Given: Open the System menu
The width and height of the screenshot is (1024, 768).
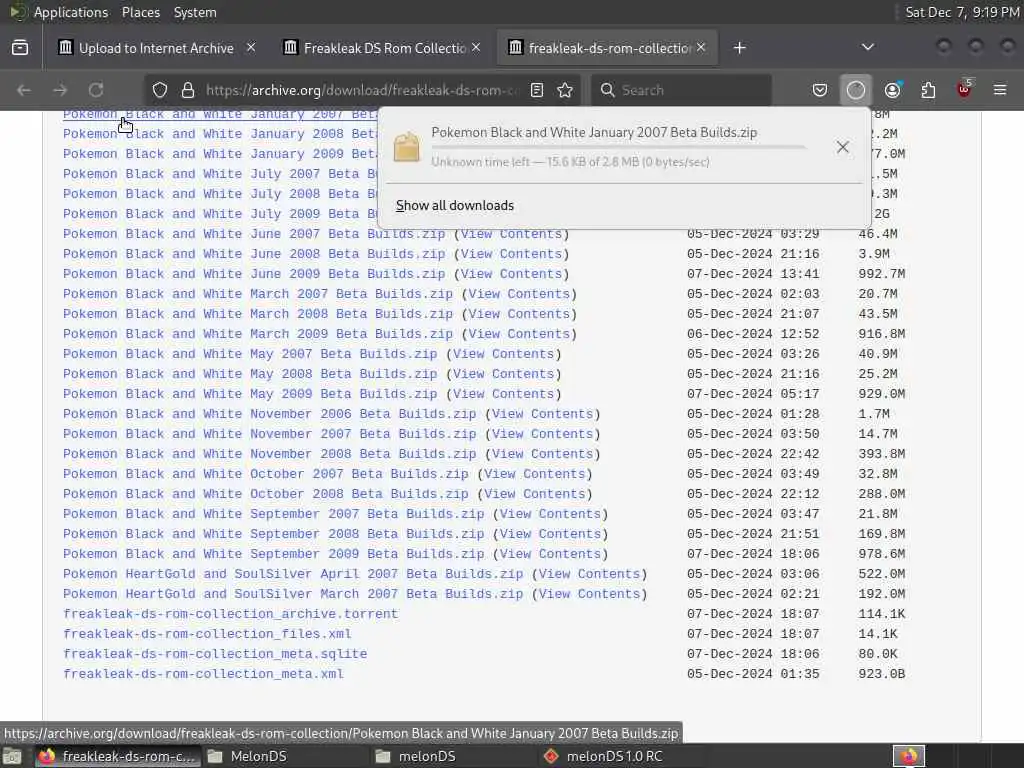Looking at the screenshot, I should coord(195,12).
